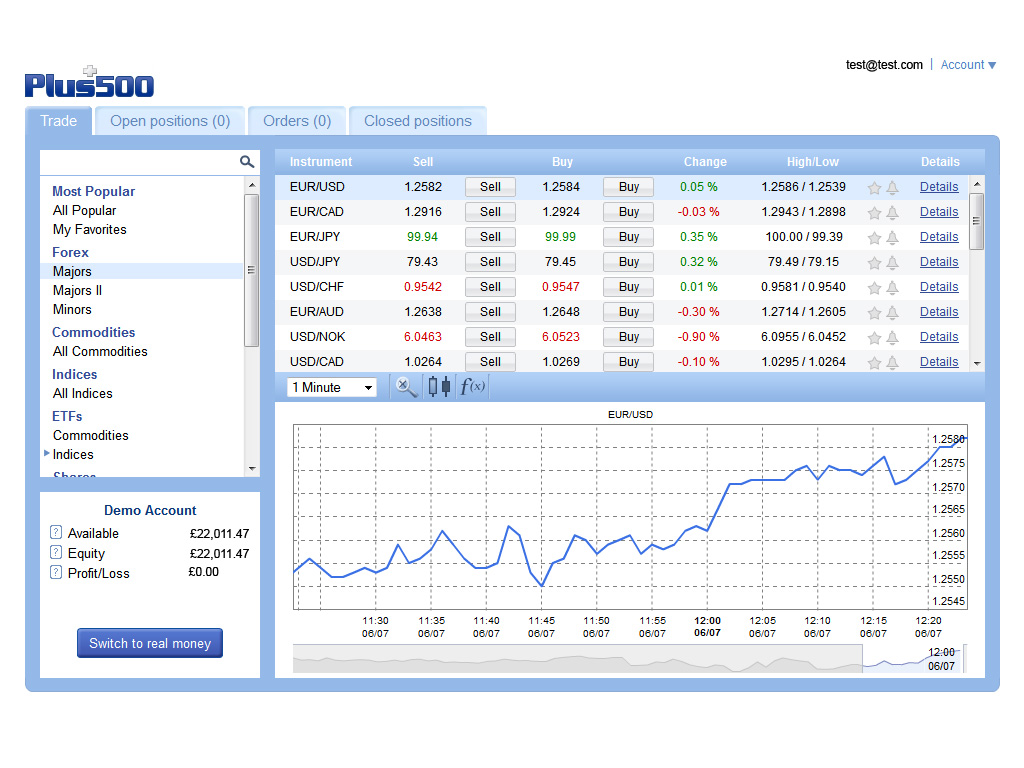Click the Profit/Loss help question icon
1024x768 pixels.
(56, 573)
